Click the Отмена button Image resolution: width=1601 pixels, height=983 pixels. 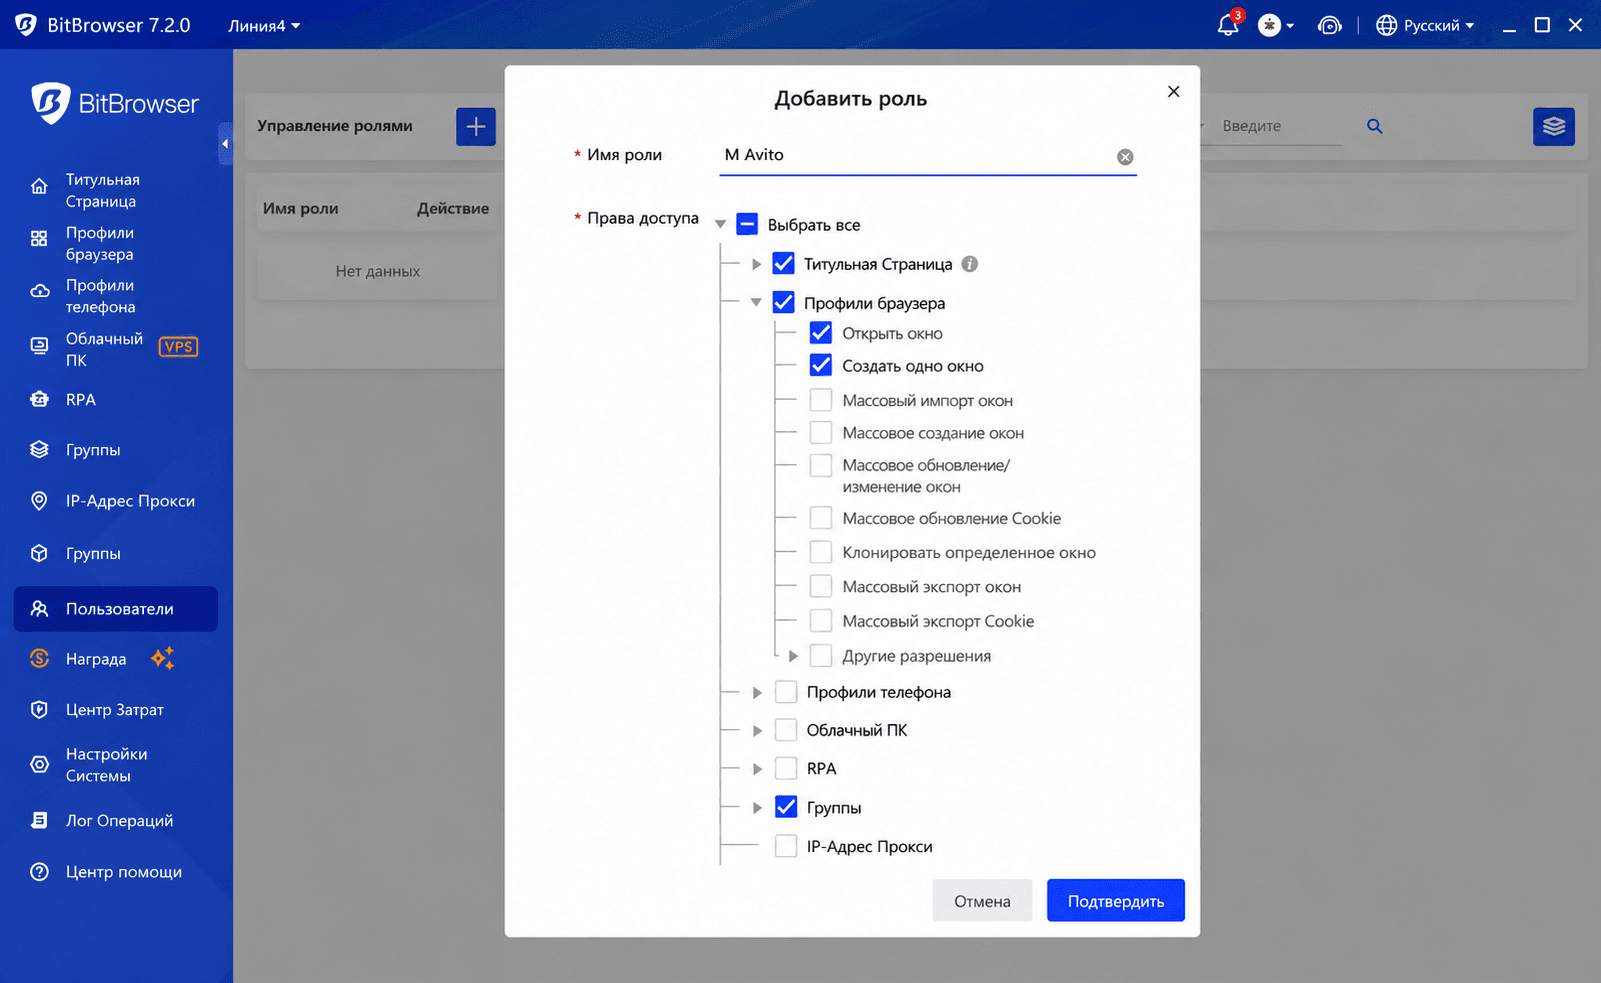tap(982, 901)
